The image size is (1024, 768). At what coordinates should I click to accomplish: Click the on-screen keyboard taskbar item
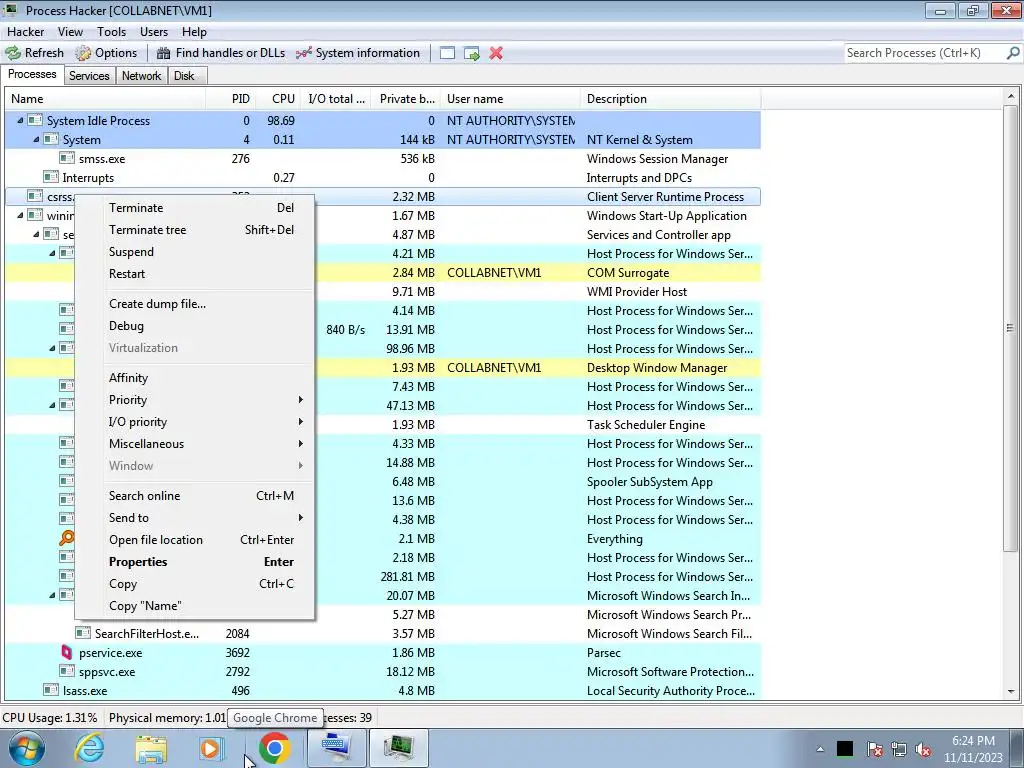click(x=336, y=748)
